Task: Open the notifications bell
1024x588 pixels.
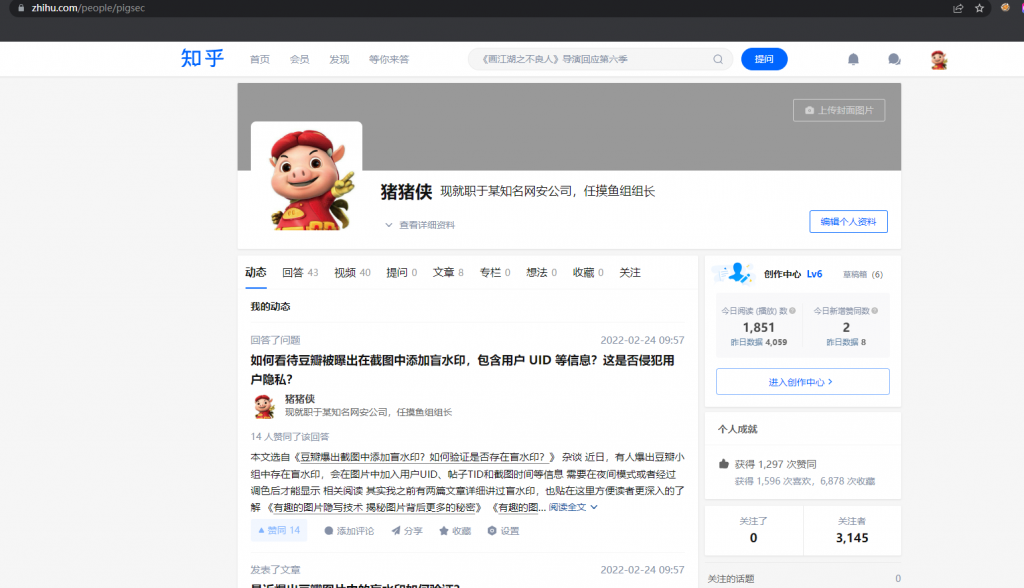Action: coord(853,59)
